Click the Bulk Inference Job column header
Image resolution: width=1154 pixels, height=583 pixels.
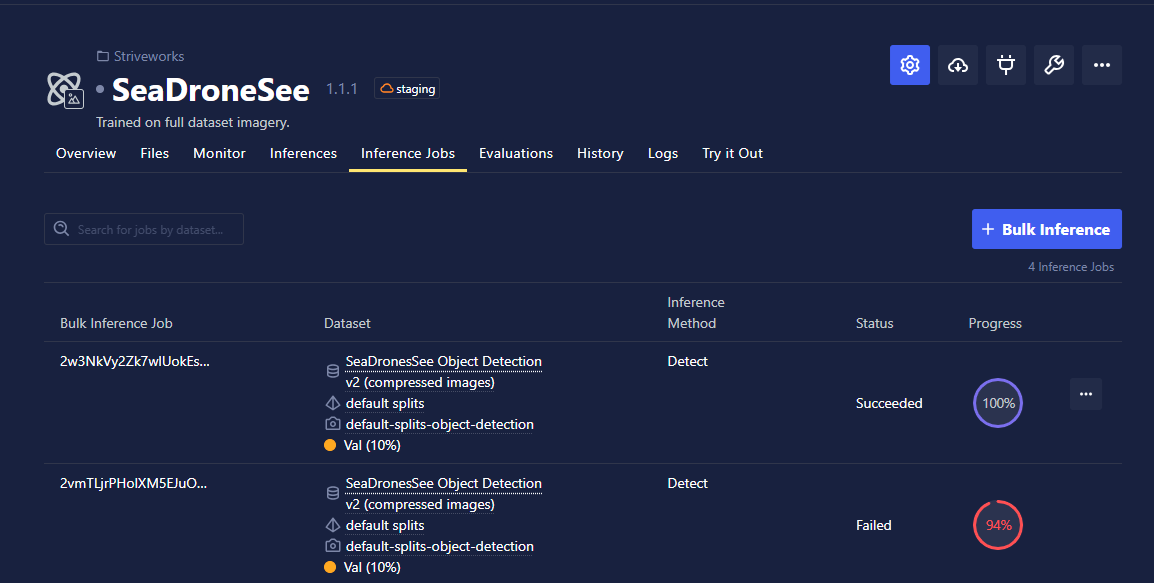116,323
